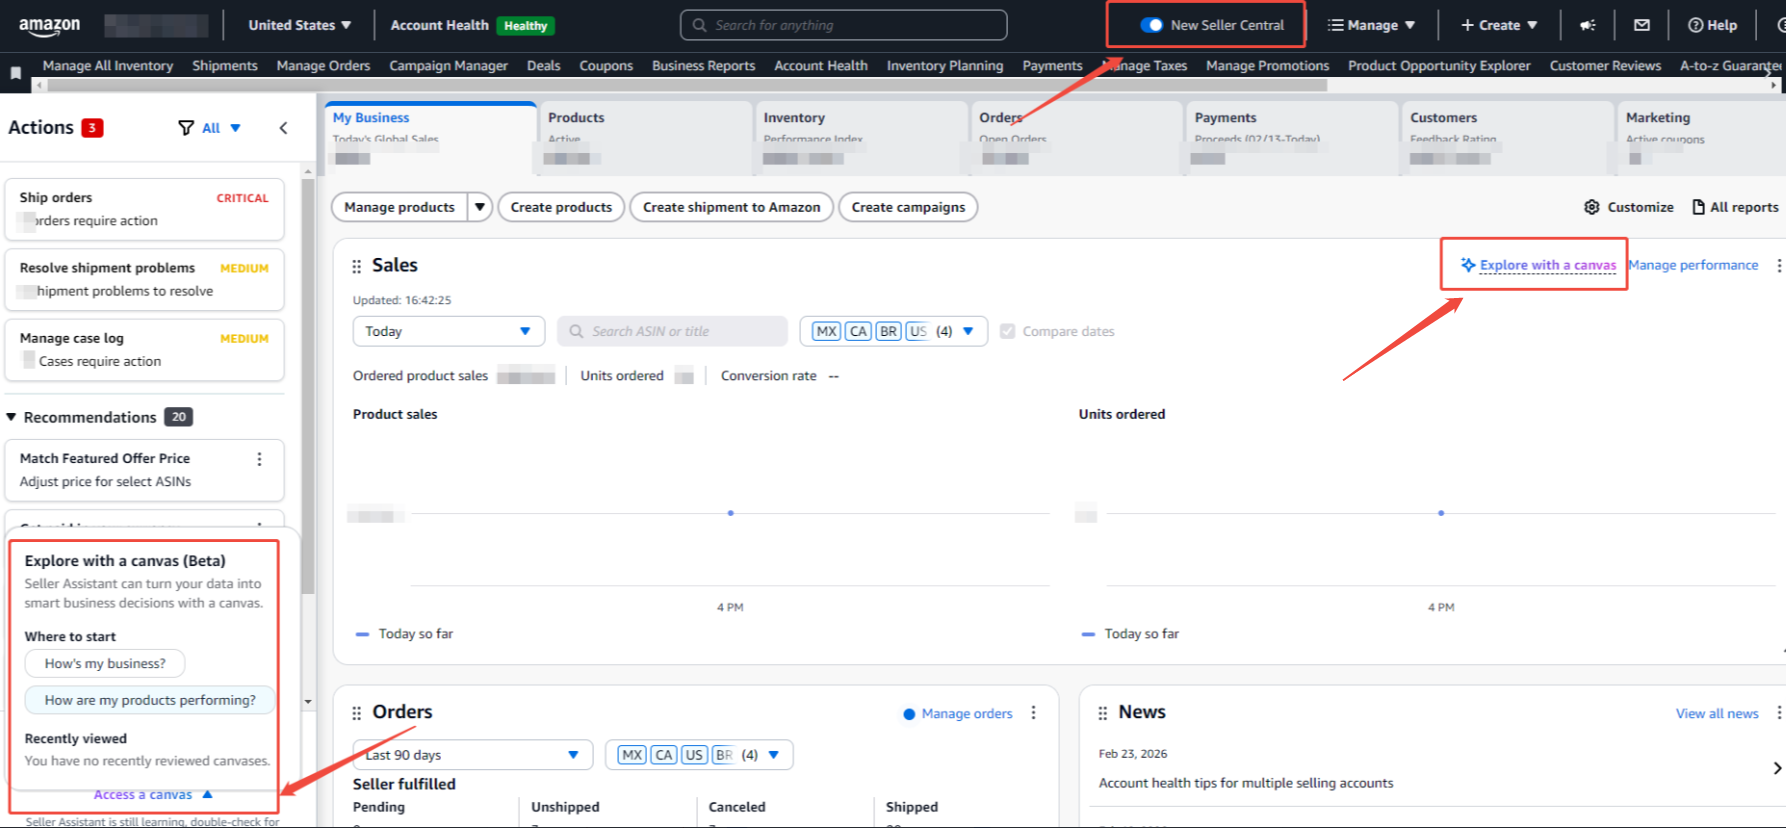Image resolution: width=1786 pixels, height=828 pixels.
Task: Toggle the New Seller Central switch
Action: [x=1152, y=25]
